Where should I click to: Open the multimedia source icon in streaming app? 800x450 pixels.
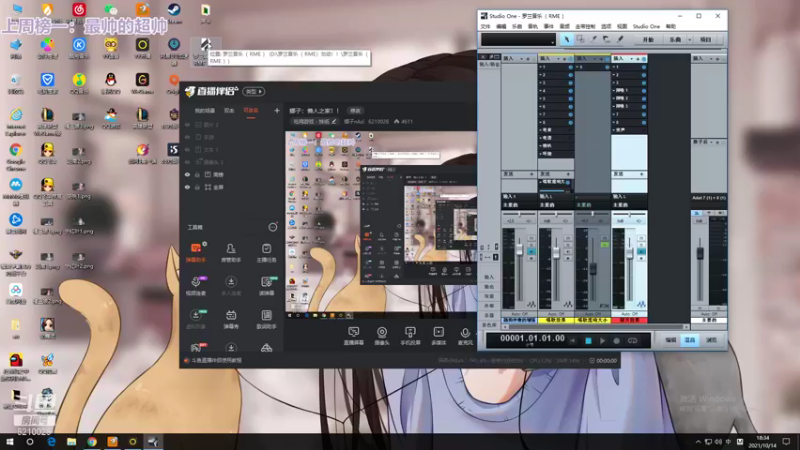coord(437,334)
